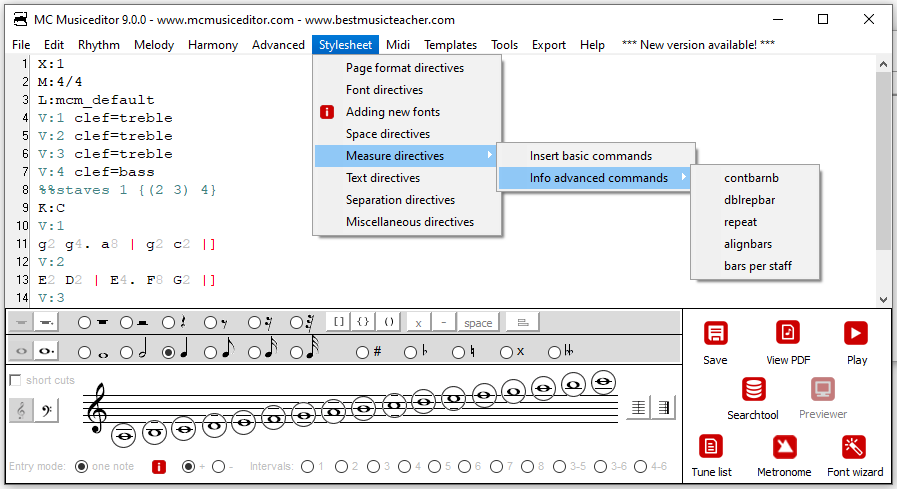Click the editor scrollbar down arrow
Screen dimensions: 897x489
pyautogui.click(x=883, y=299)
